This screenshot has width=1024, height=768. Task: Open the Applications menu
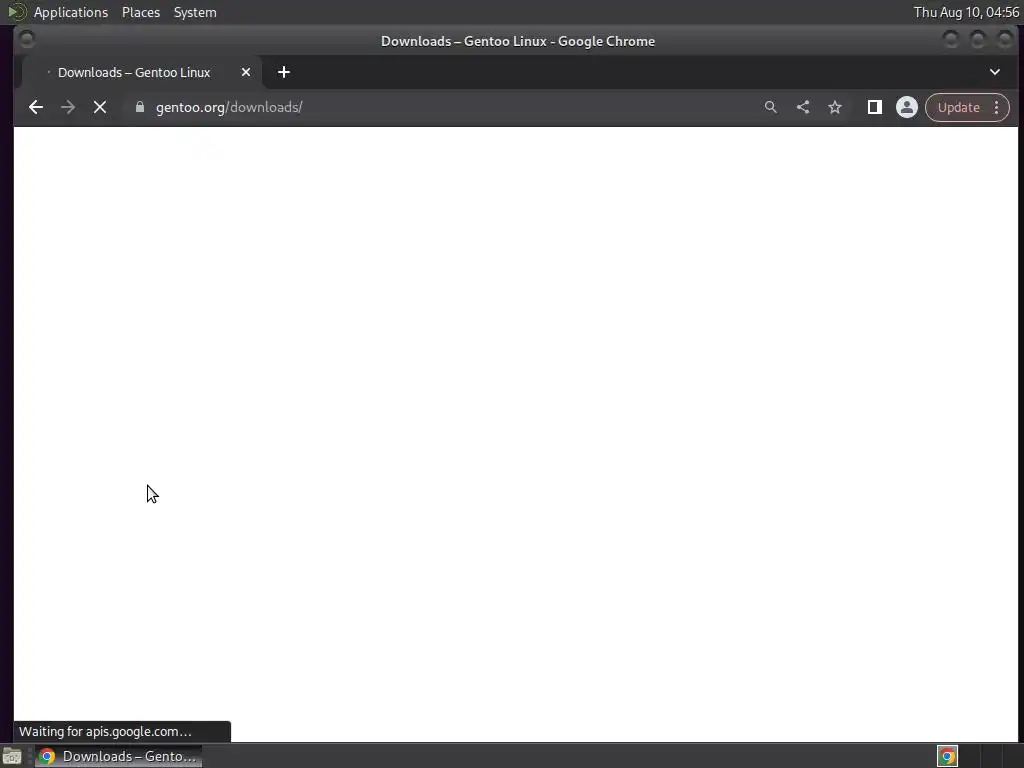[71, 12]
